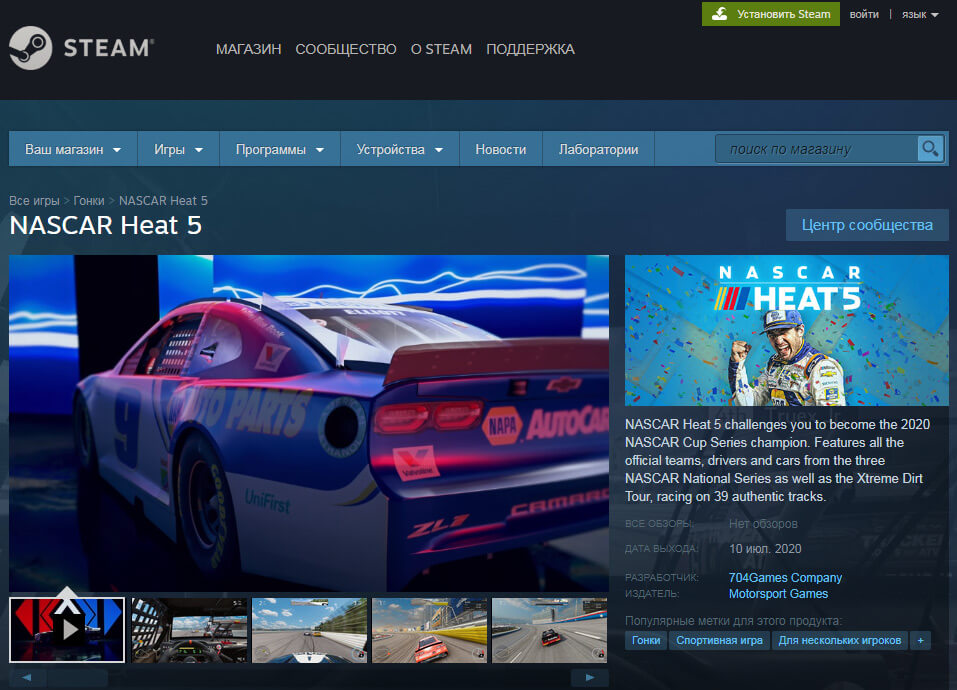Click the release date 10 июл. 2020

coord(765,548)
